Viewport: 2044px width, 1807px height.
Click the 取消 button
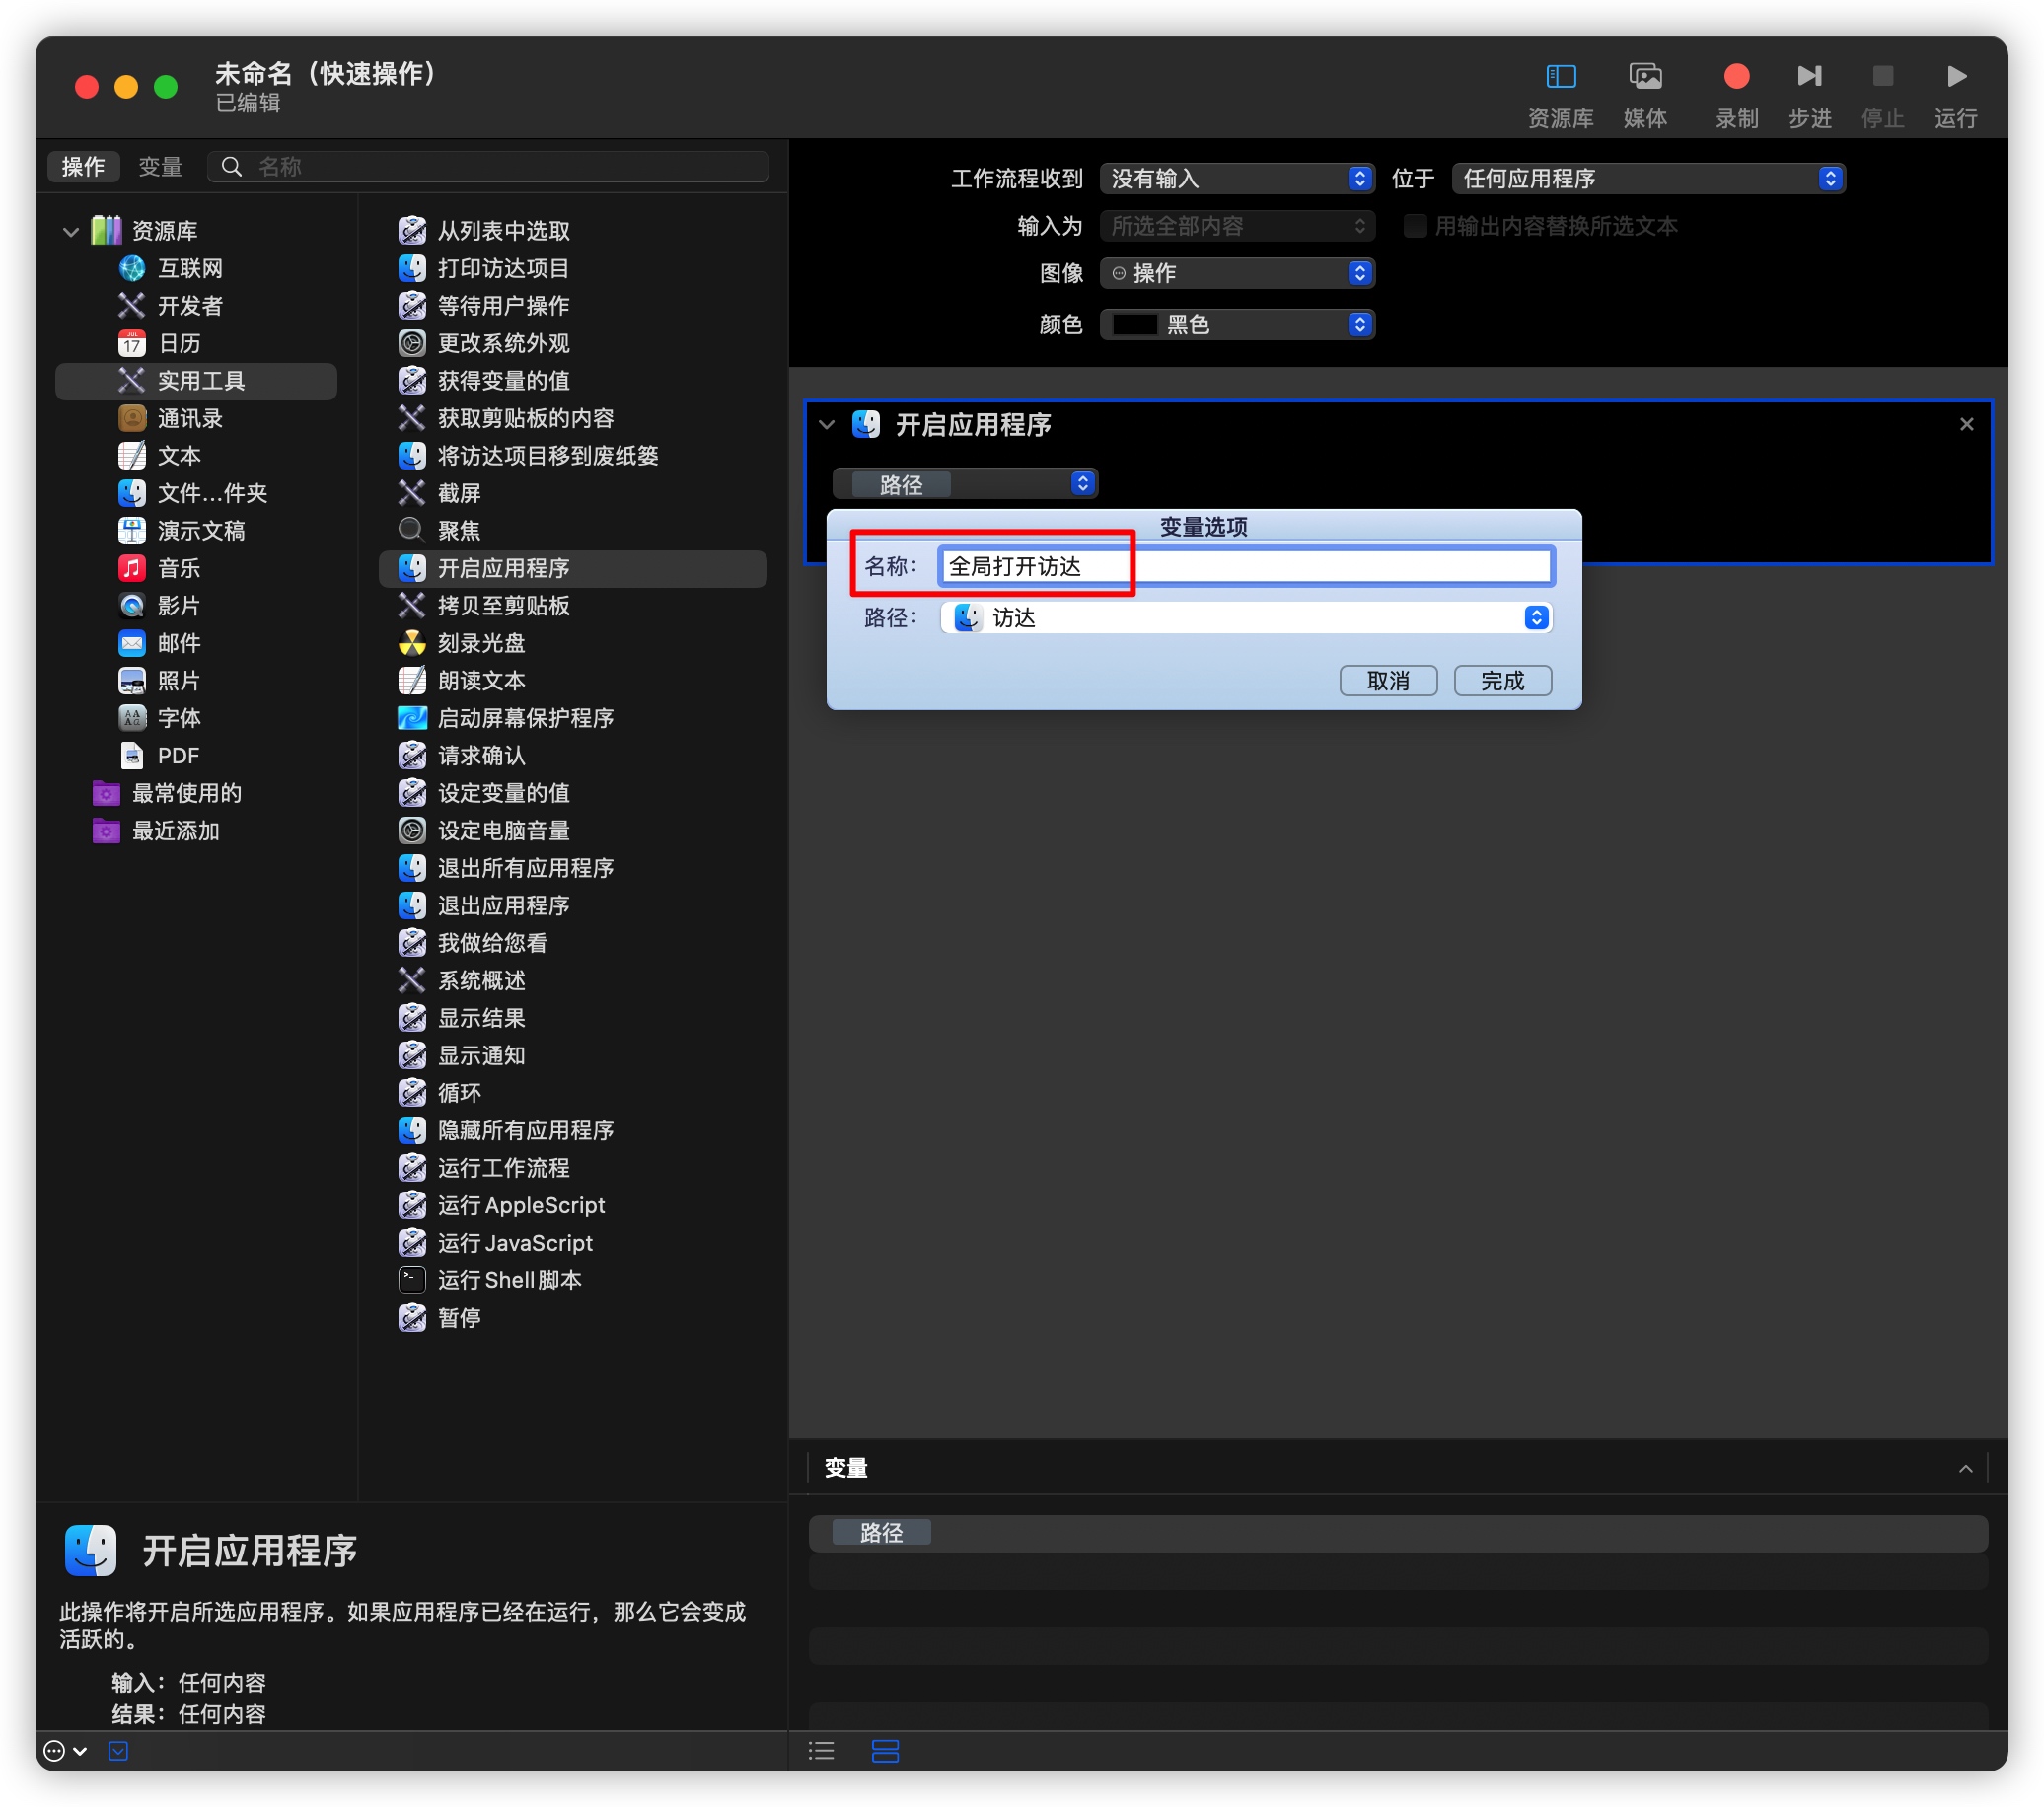(1387, 681)
